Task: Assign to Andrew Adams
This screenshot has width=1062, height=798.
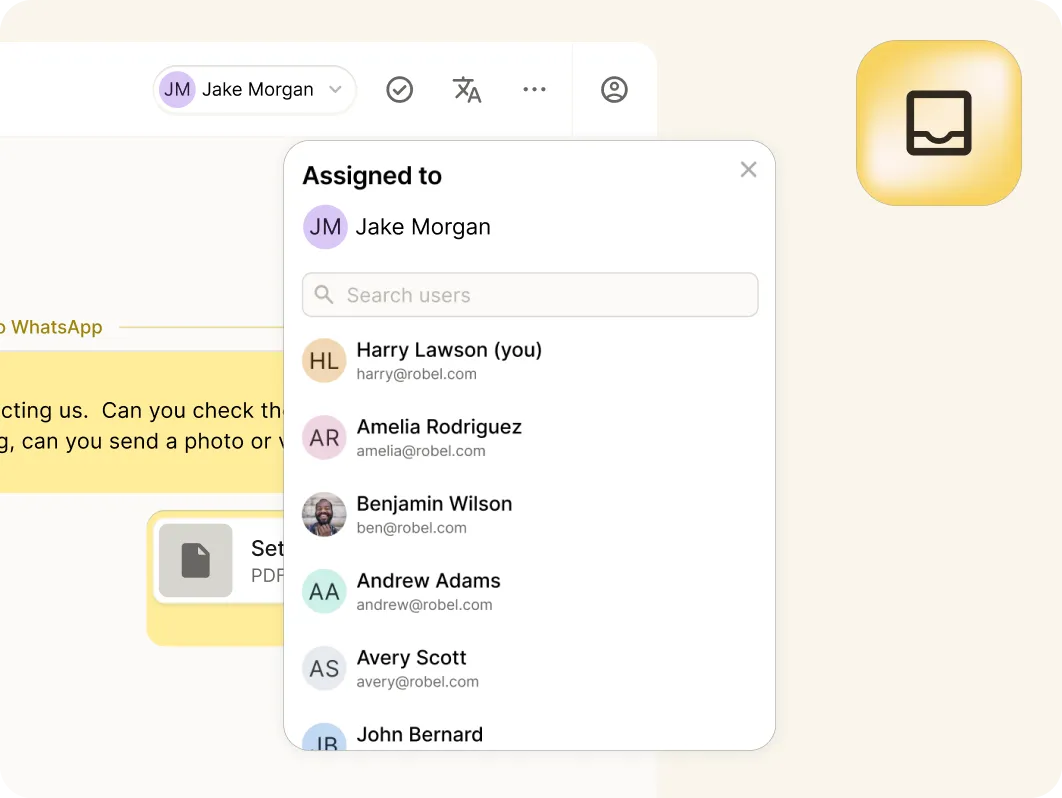Action: coord(530,591)
